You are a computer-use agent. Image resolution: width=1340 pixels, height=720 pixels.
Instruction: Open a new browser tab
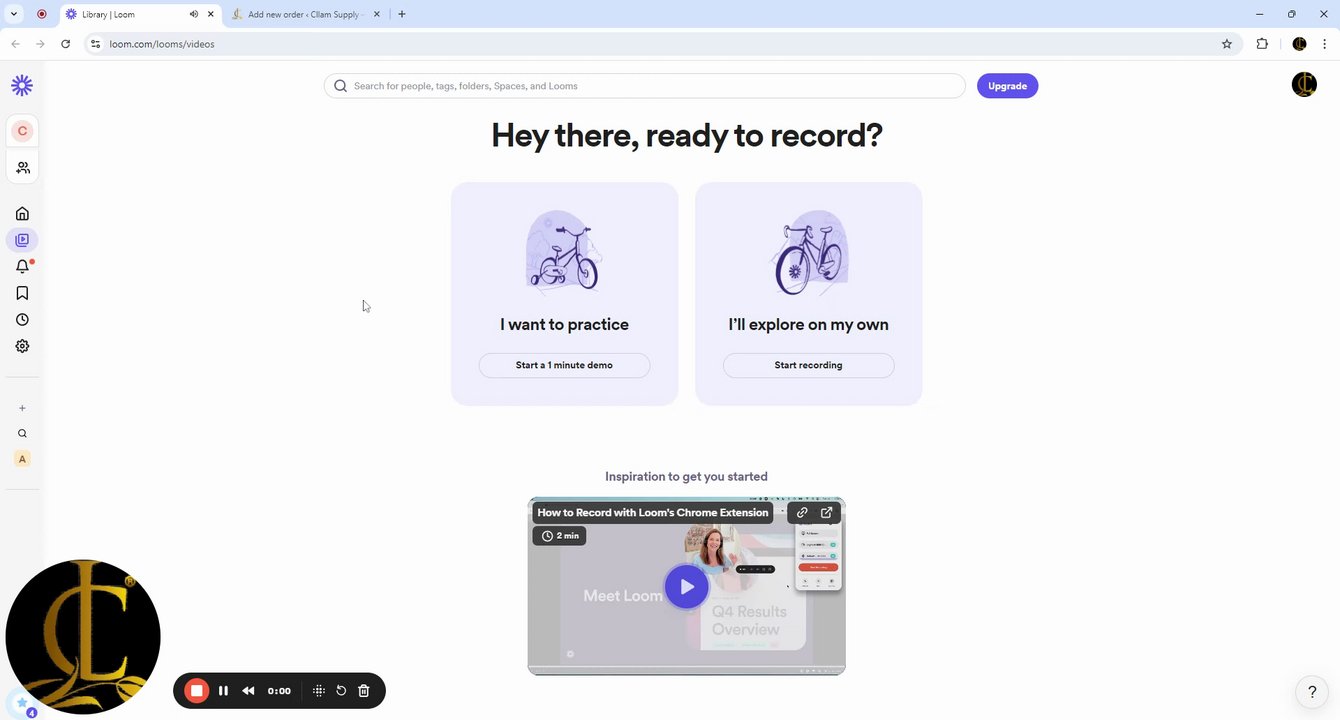click(x=402, y=14)
